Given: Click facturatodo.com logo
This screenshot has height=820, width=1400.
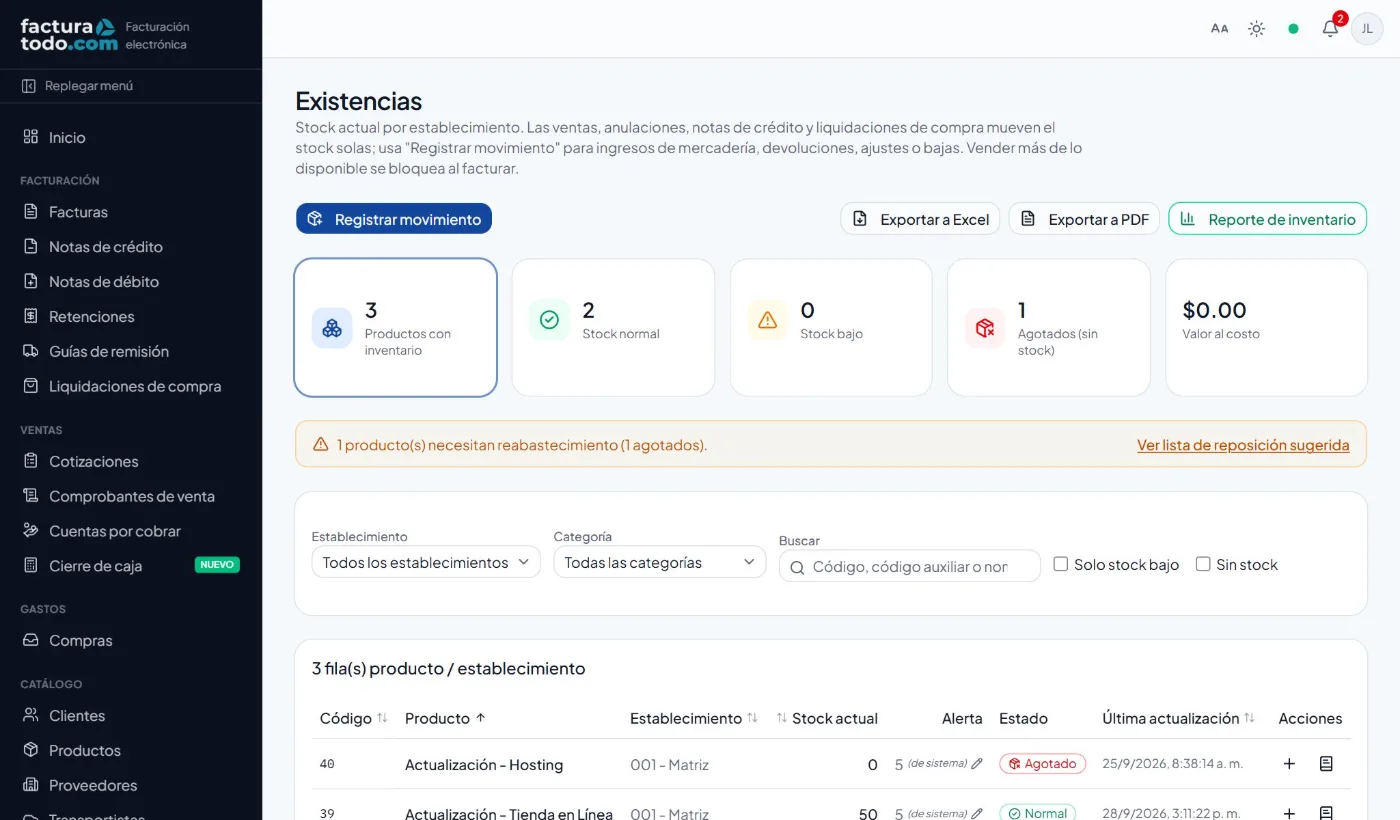Looking at the screenshot, I should tap(69, 35).
